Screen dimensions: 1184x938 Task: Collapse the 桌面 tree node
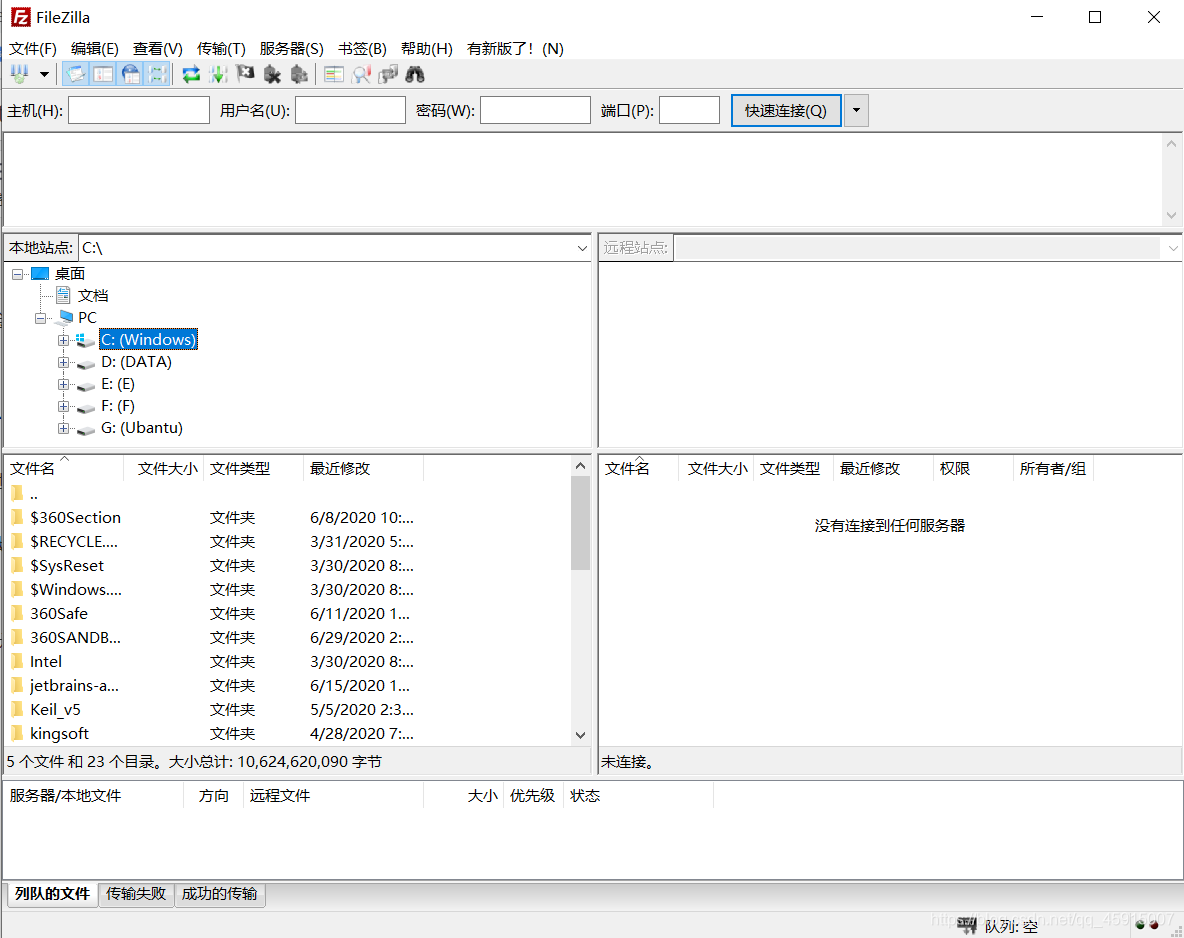[x=17, y=274]
